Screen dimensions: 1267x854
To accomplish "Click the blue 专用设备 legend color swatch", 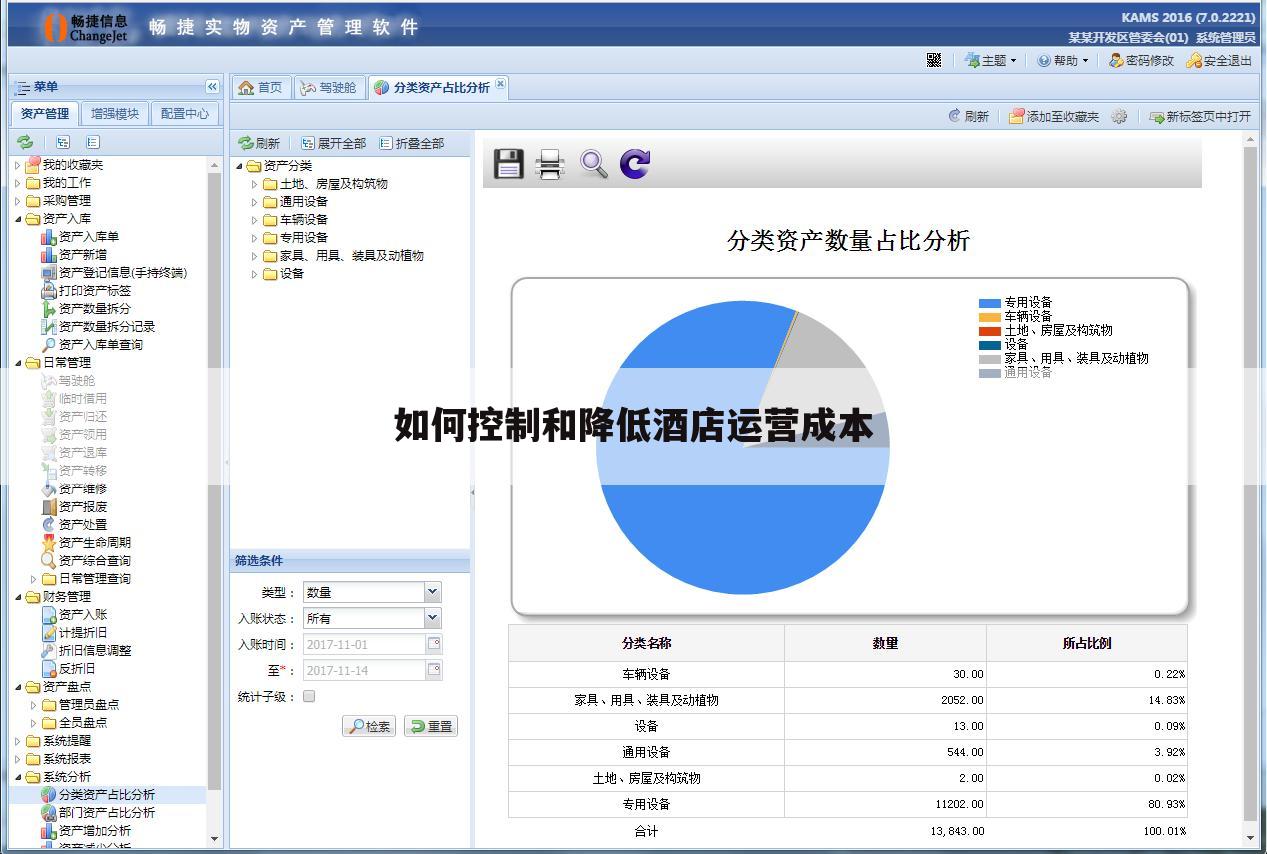I will [x=989, y=302].
